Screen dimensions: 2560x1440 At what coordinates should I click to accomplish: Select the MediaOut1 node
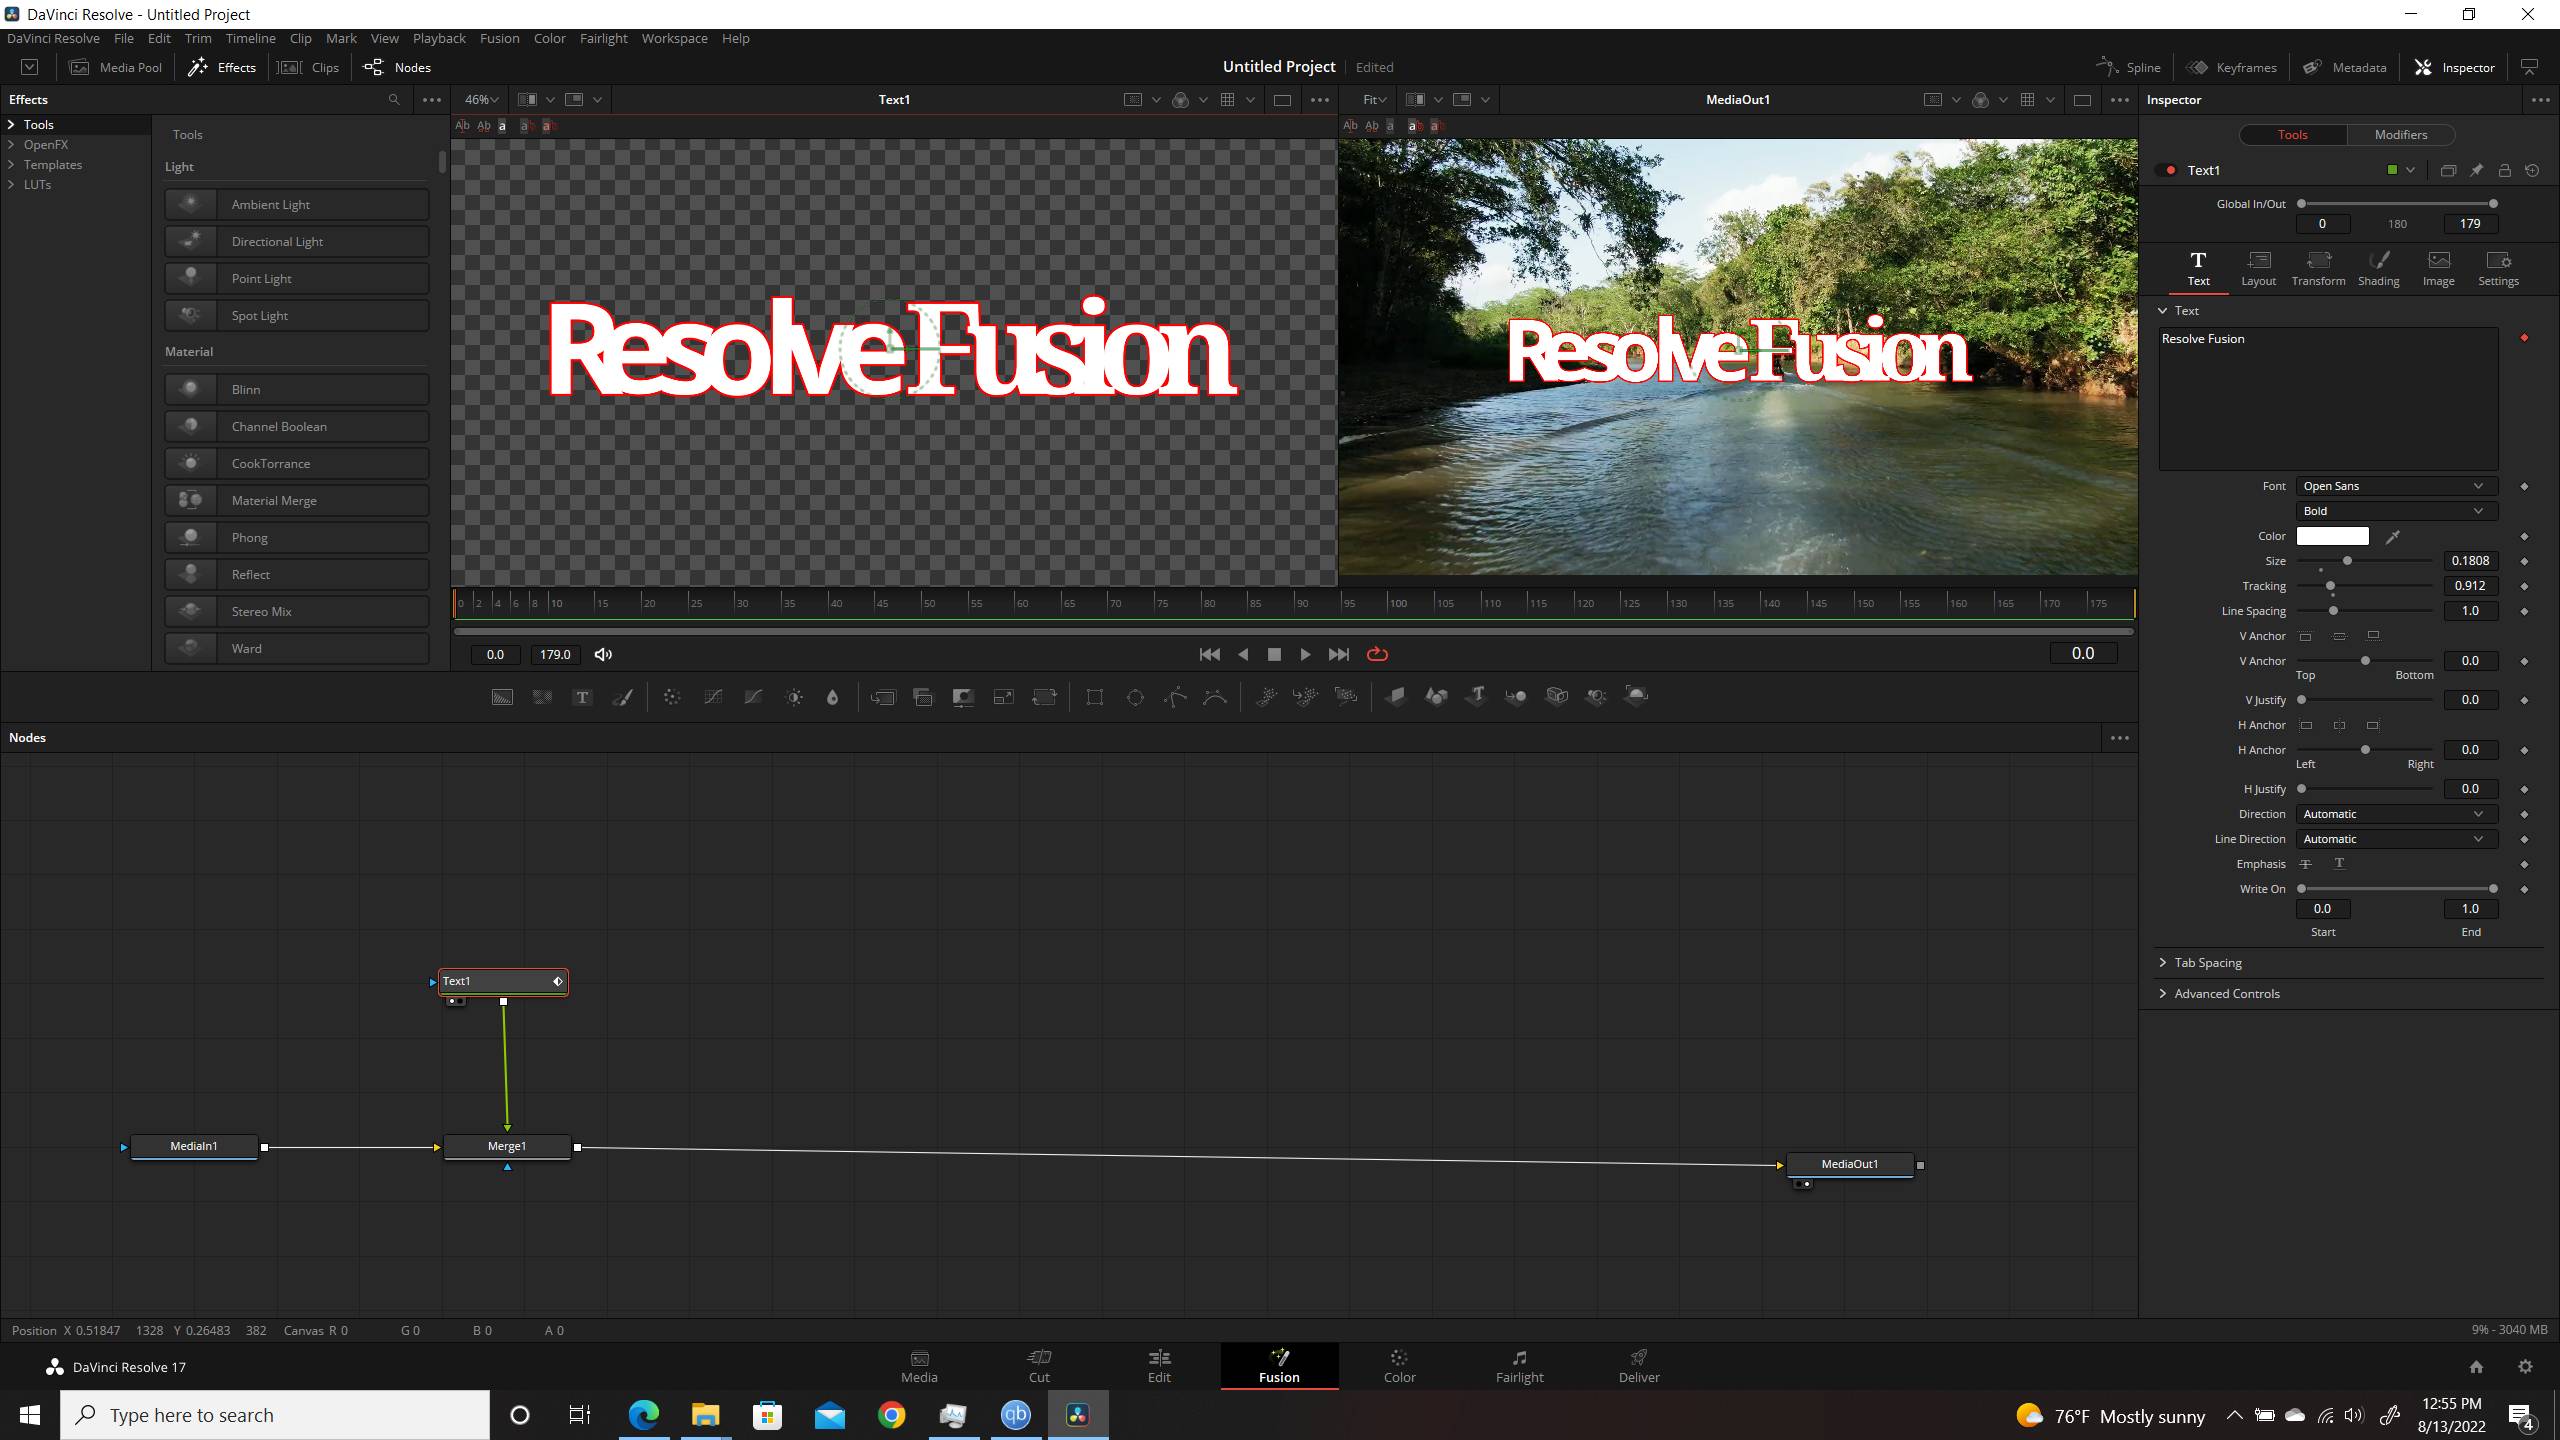pyautogui.click(x=1850, y=1164)
